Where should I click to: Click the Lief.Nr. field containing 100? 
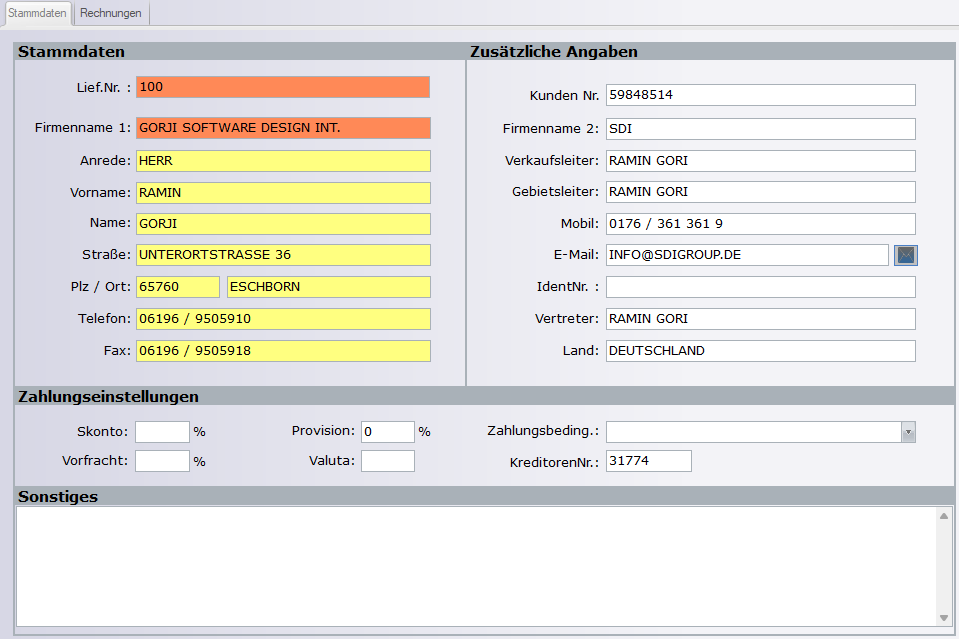pos(283,87)
